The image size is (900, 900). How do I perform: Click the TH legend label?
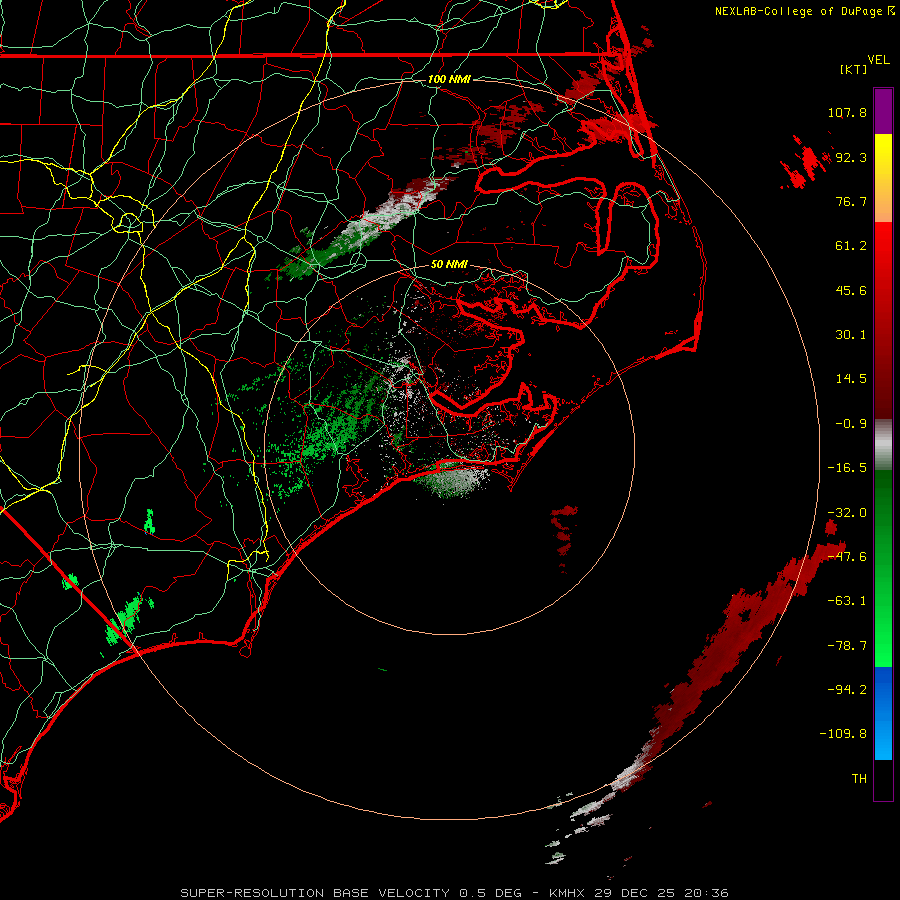point(859,779)
